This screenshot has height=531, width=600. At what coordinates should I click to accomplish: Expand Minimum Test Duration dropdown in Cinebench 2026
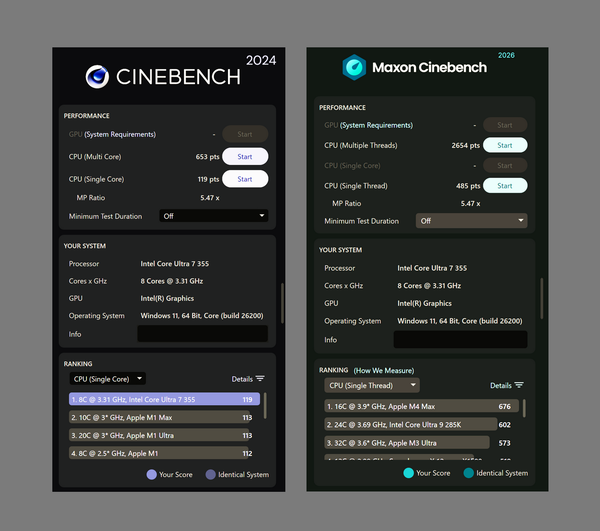(x=471, y=221)
